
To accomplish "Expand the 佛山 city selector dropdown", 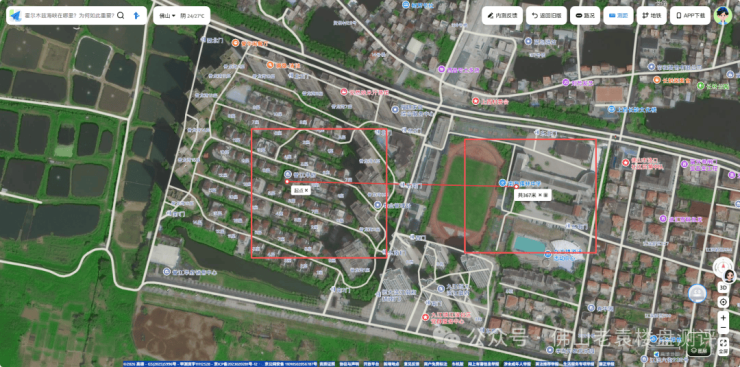I will pos(167,16).
